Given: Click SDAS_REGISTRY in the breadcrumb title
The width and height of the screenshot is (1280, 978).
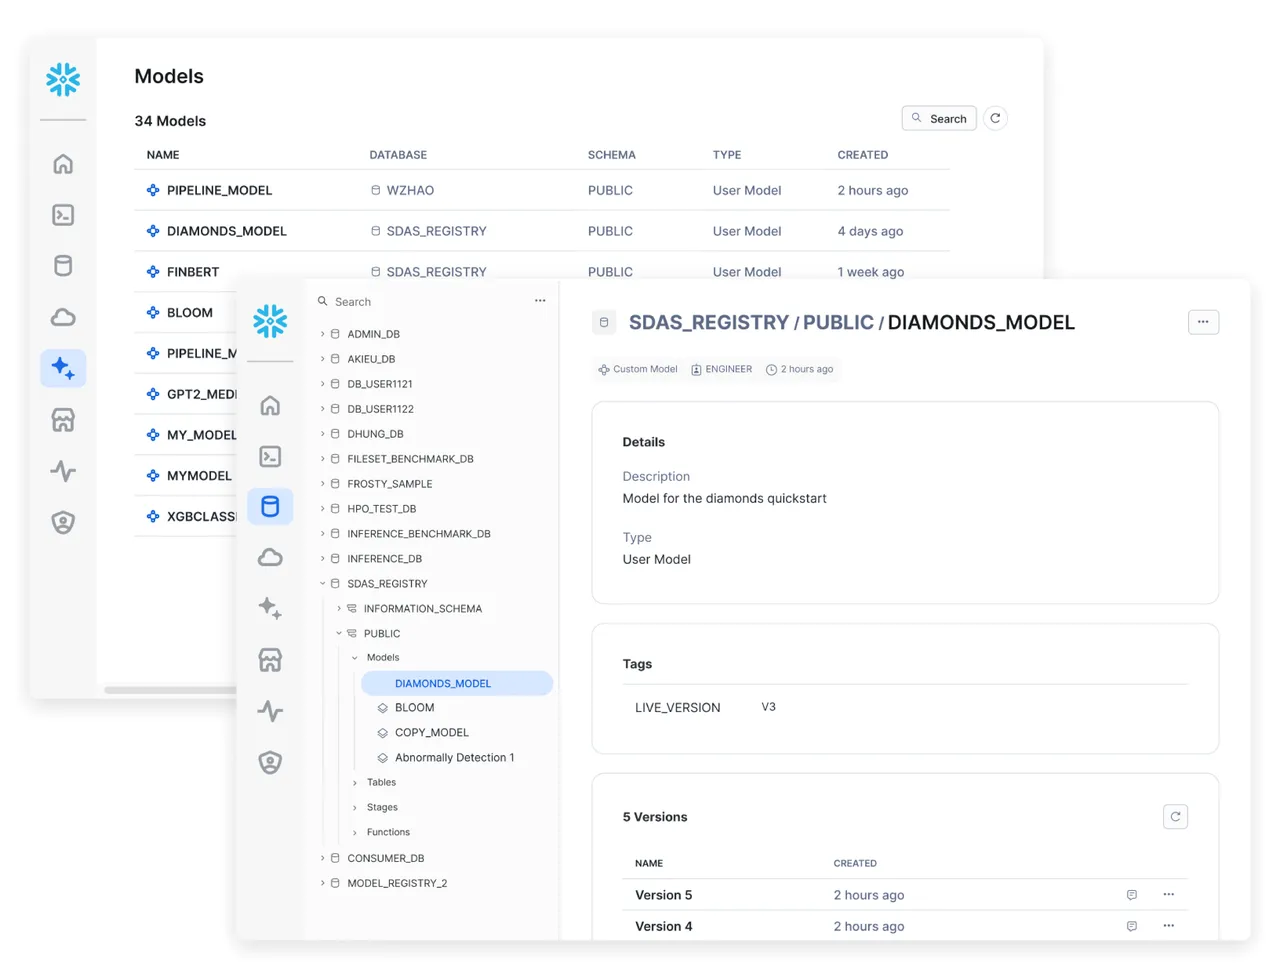Looking at the screenshot, I should point(709,322).
